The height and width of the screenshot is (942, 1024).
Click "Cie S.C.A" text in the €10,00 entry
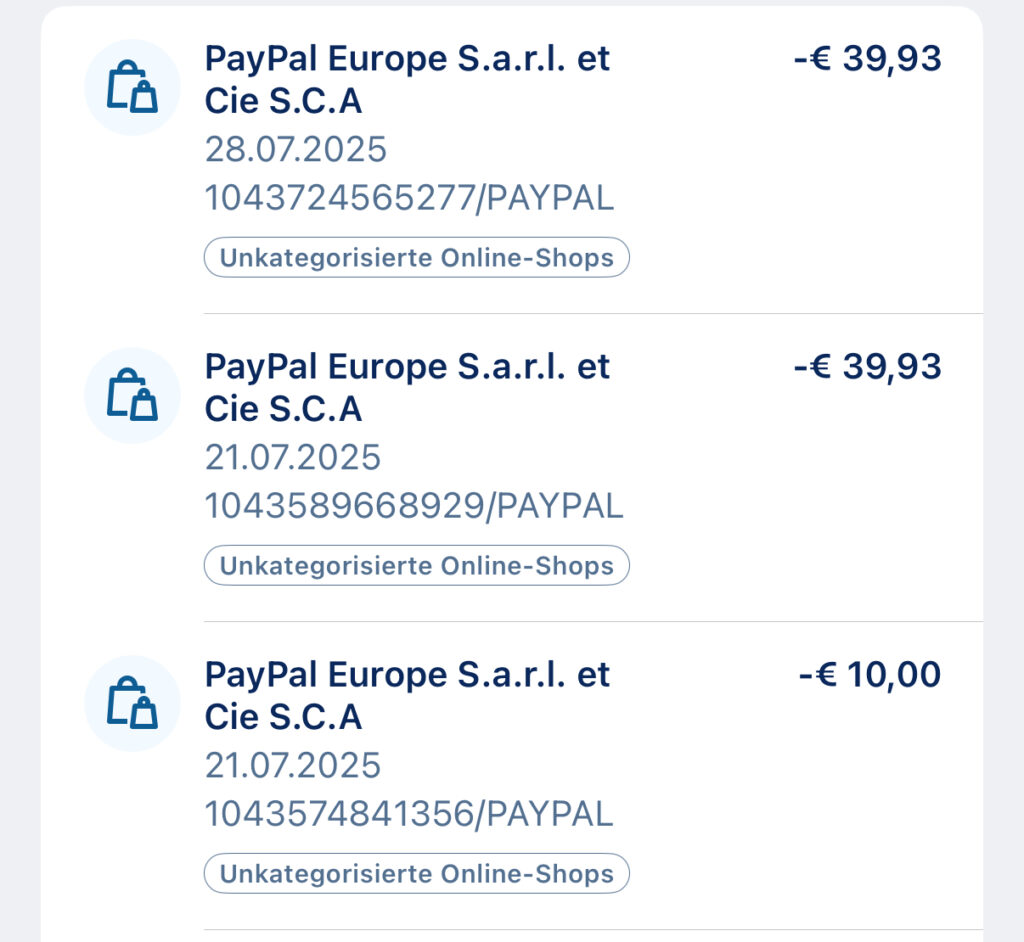[x=283, y=718]
